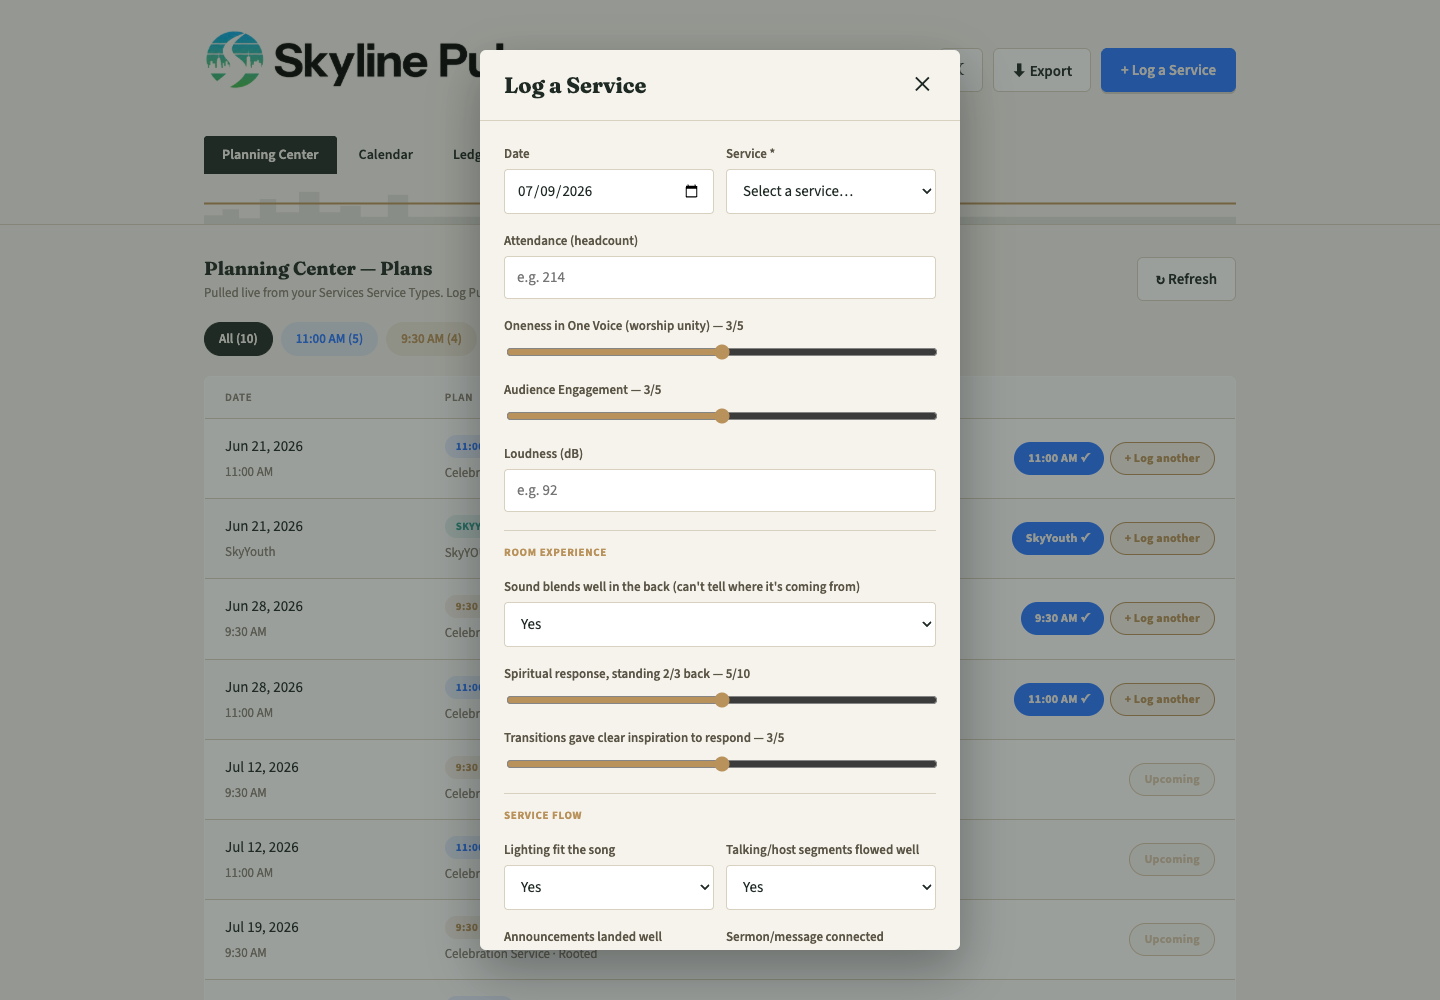
Task: Click Log another in Jun 21 11:00 AM row
Action: [x=1162, y=458]
